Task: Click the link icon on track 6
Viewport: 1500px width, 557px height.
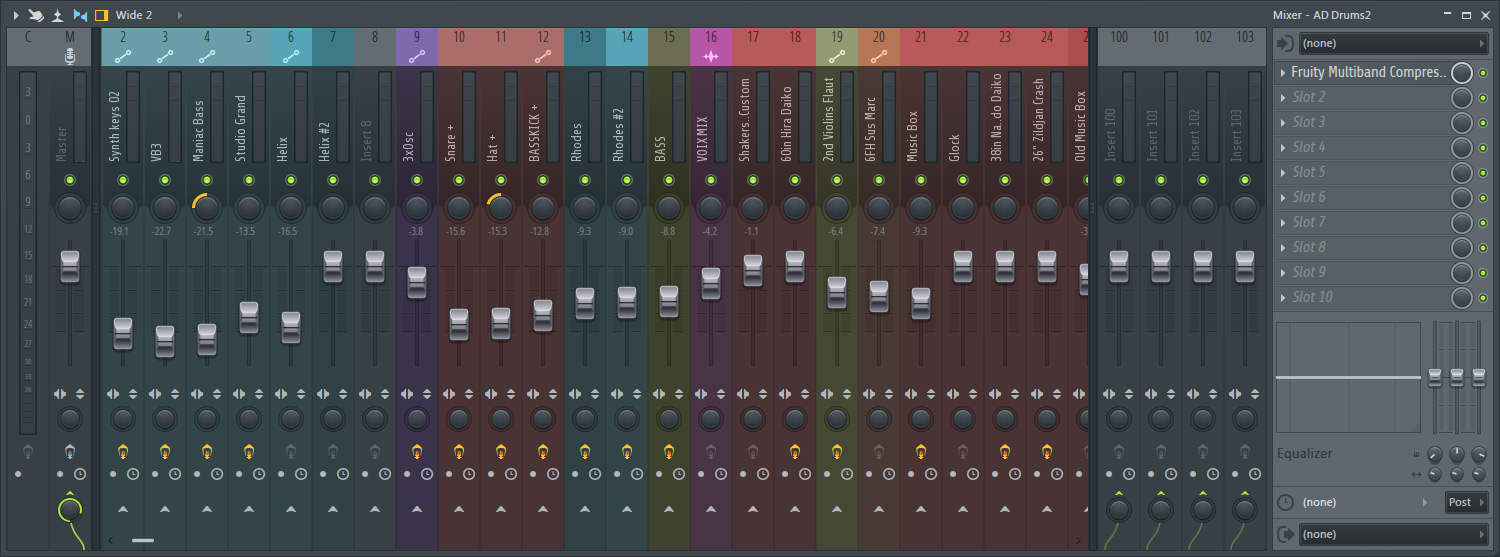Action: (x=291, y=57)
